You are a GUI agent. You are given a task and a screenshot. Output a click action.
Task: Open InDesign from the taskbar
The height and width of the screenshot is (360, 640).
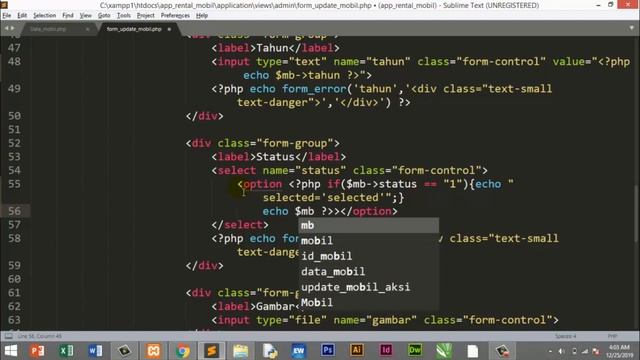pos(386,351)
